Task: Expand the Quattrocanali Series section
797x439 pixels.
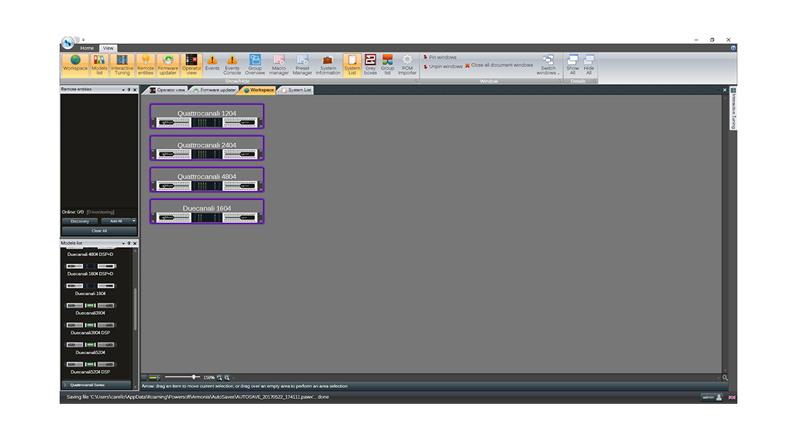Action: click(x=97, y=385)
